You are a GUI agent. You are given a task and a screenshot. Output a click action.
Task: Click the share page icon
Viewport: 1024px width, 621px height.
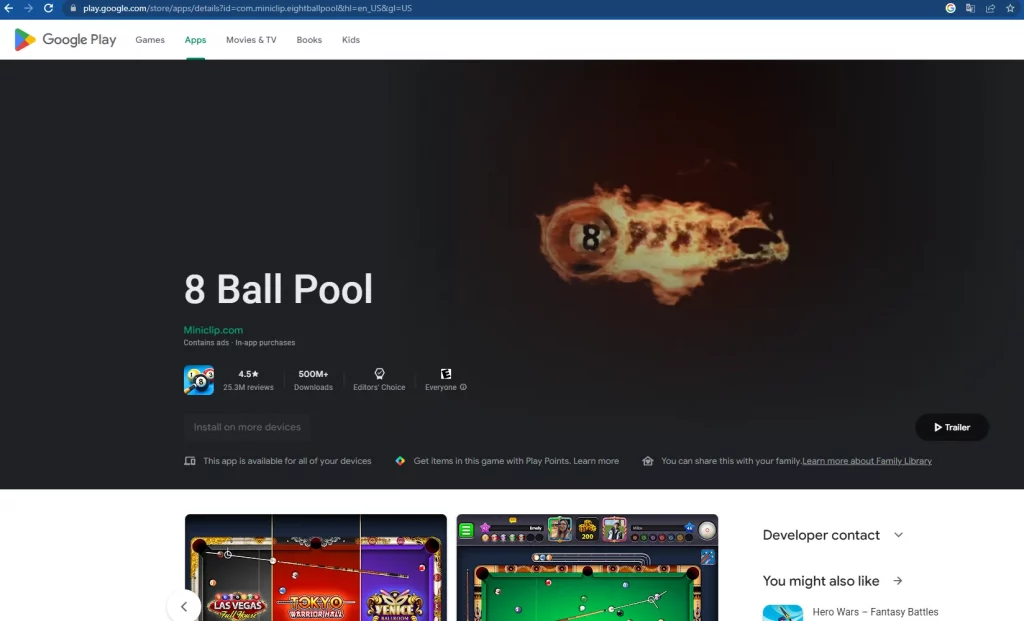[991, 8]
